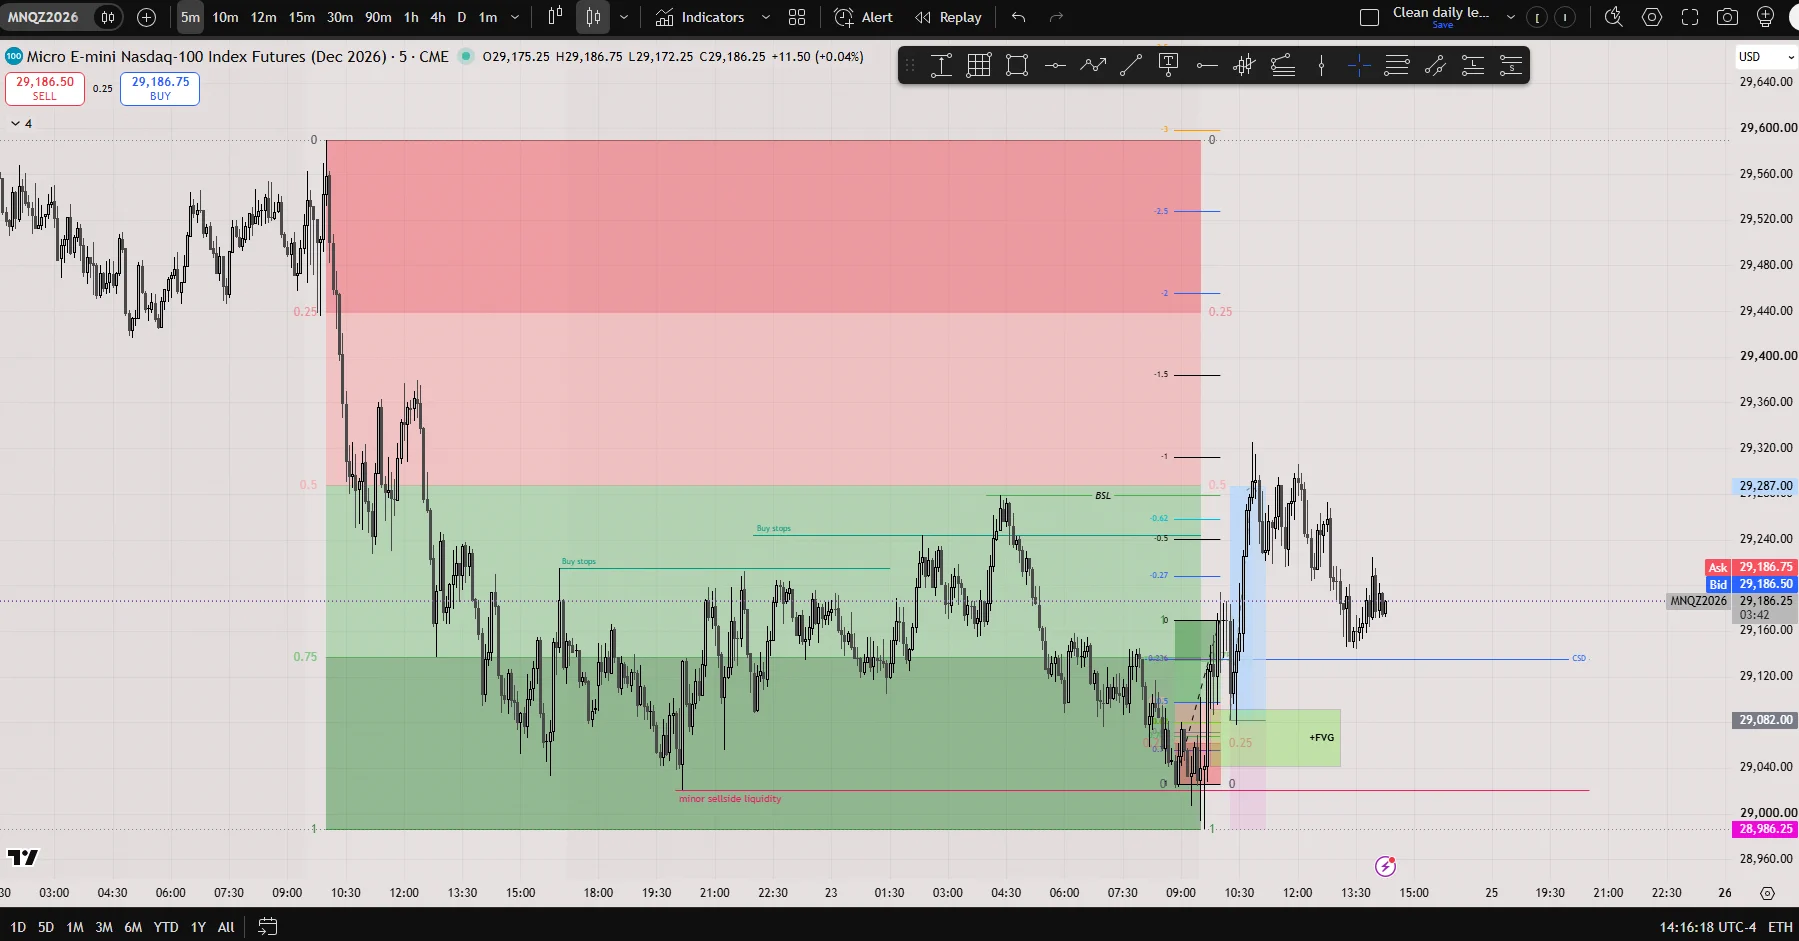Toggle the symbol candle icon beside MNQZ2026

click(107, 17)
